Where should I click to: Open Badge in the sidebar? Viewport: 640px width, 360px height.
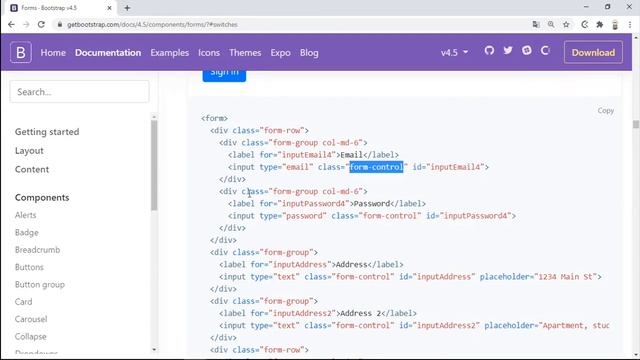pos(27,233)
